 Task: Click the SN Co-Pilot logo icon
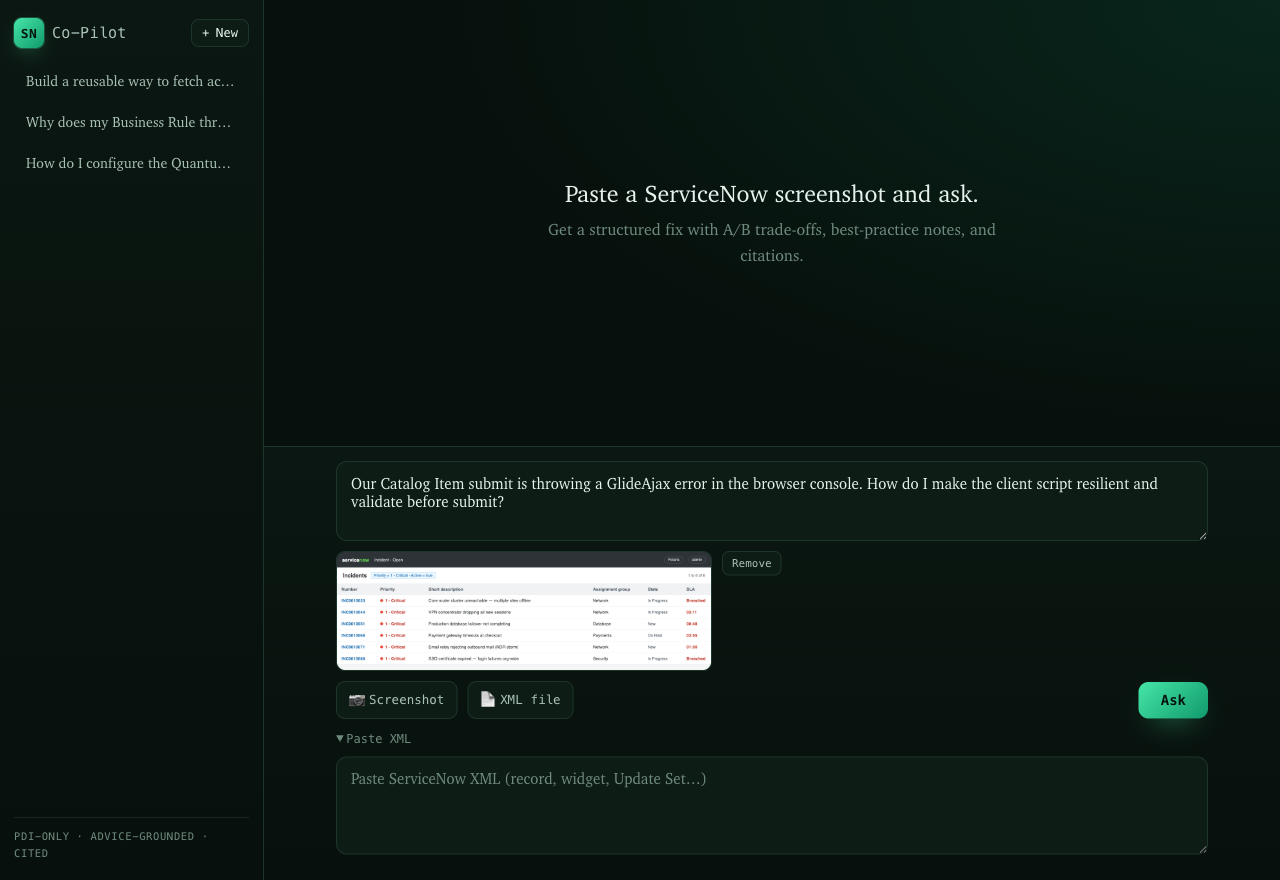[x=29, y=33]
